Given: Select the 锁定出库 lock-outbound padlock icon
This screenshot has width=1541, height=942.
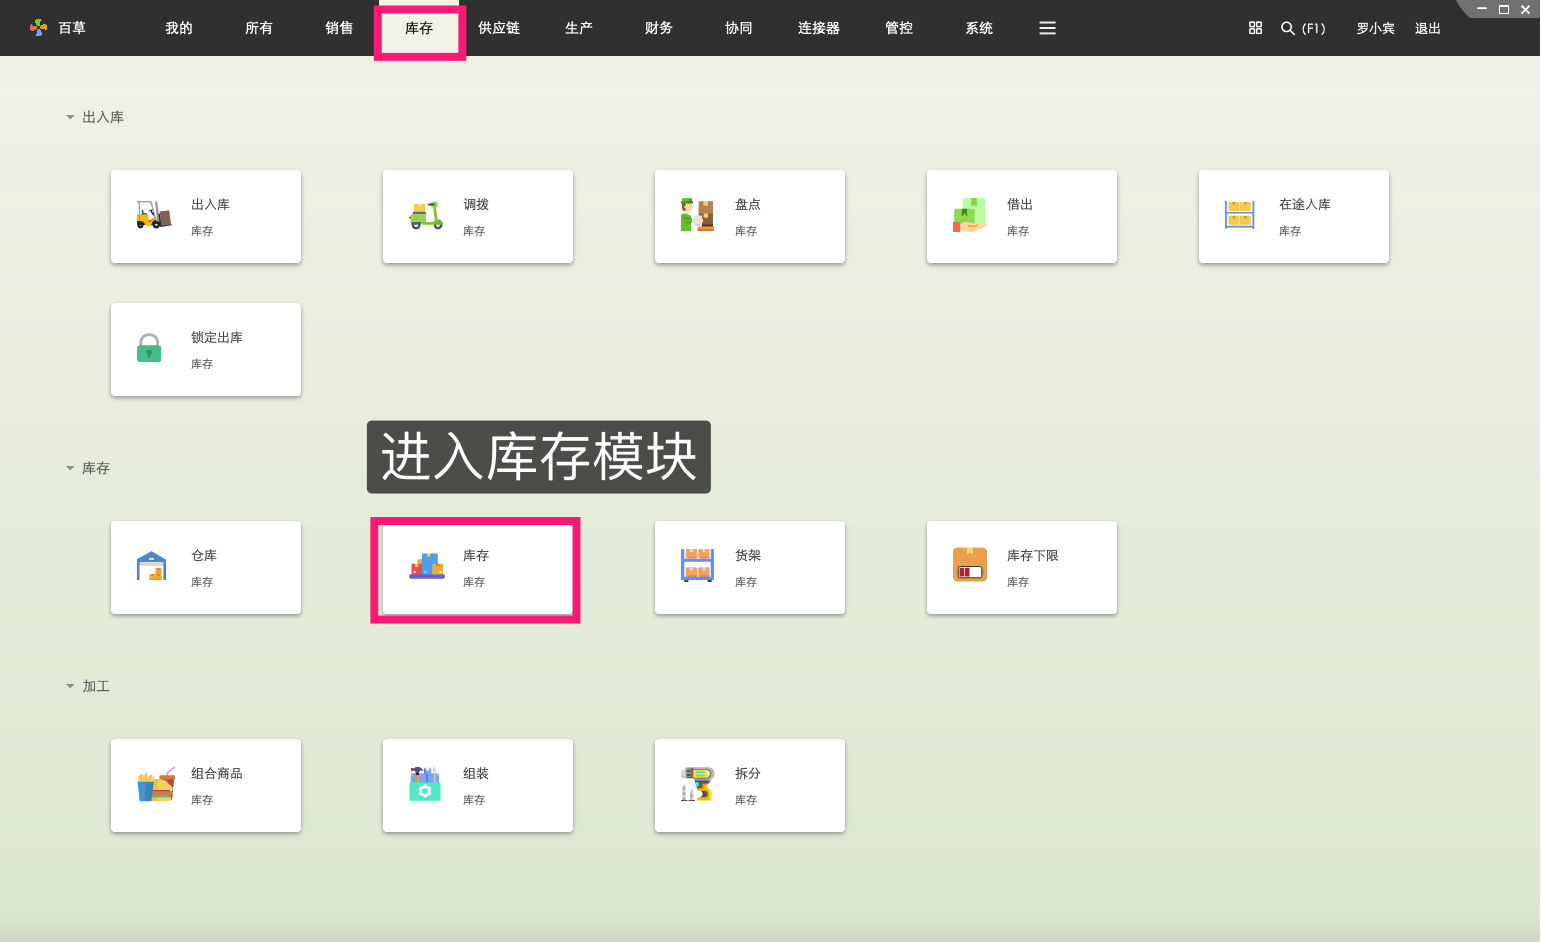Looking at the screenshot, I should click(x=148, y=348).
